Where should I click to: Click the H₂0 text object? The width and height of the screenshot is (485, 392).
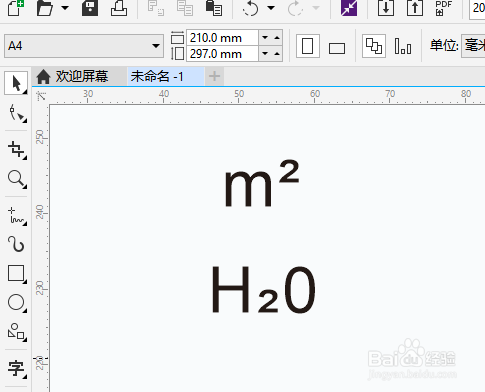click(x=263, y=290)
